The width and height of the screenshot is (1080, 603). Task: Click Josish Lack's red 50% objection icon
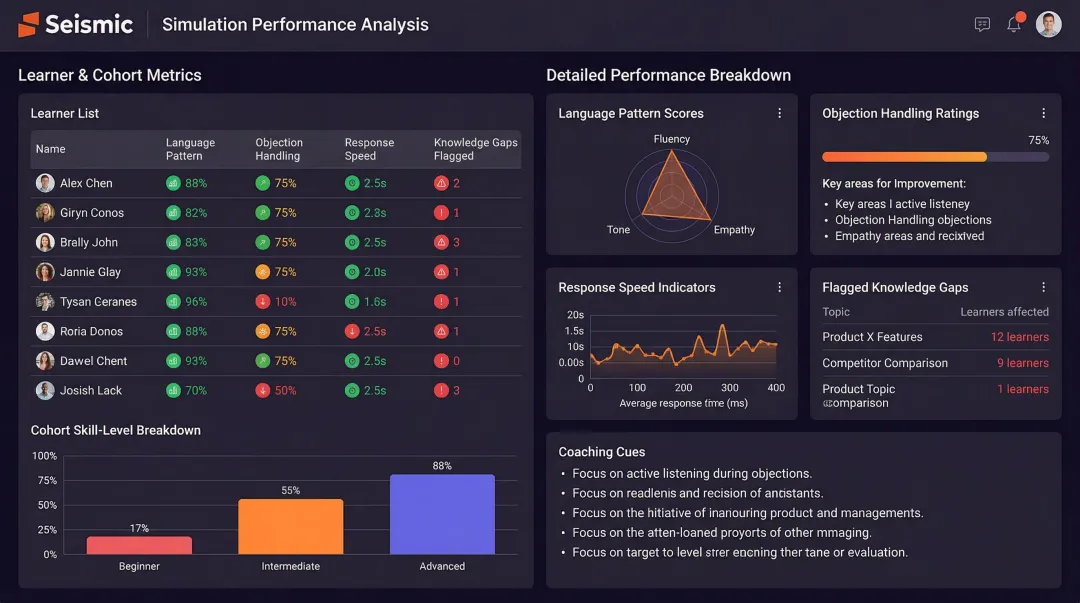(x=262, y=390)
